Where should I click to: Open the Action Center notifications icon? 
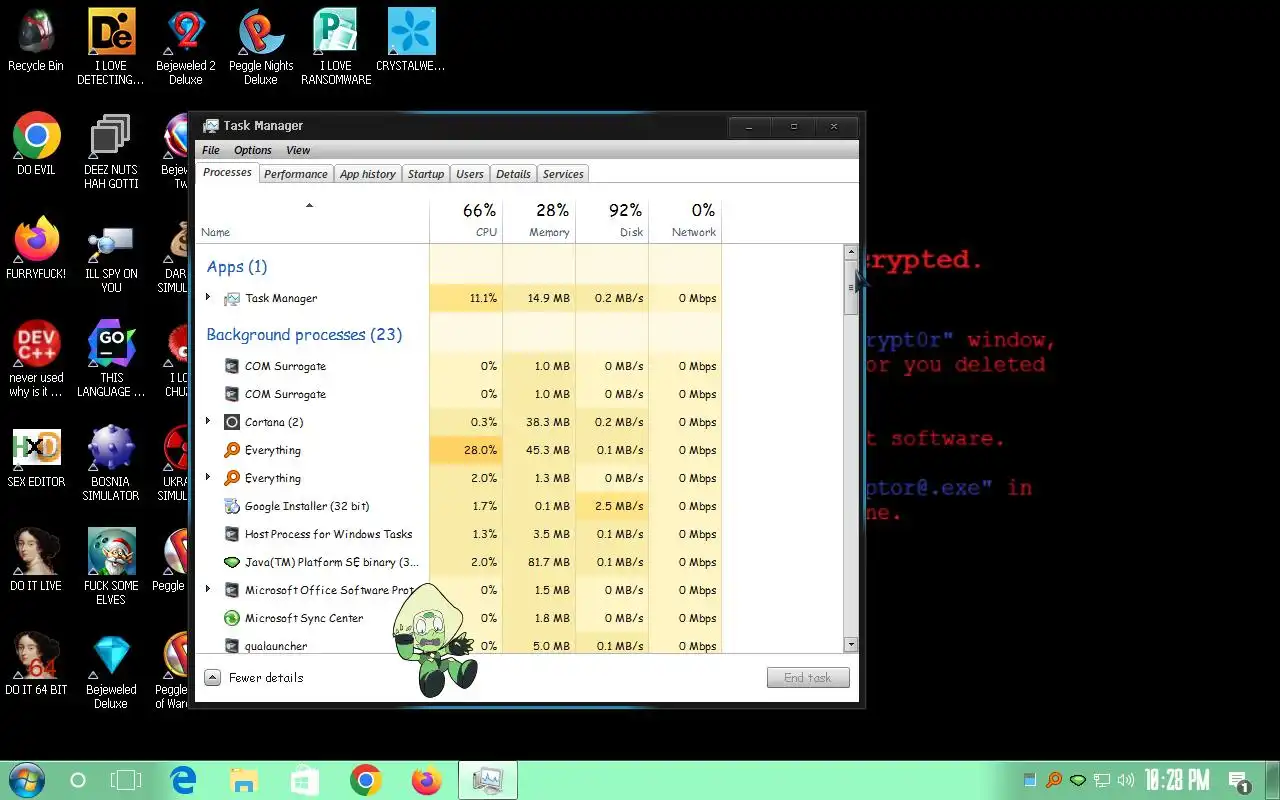(x=1239, y=781)
